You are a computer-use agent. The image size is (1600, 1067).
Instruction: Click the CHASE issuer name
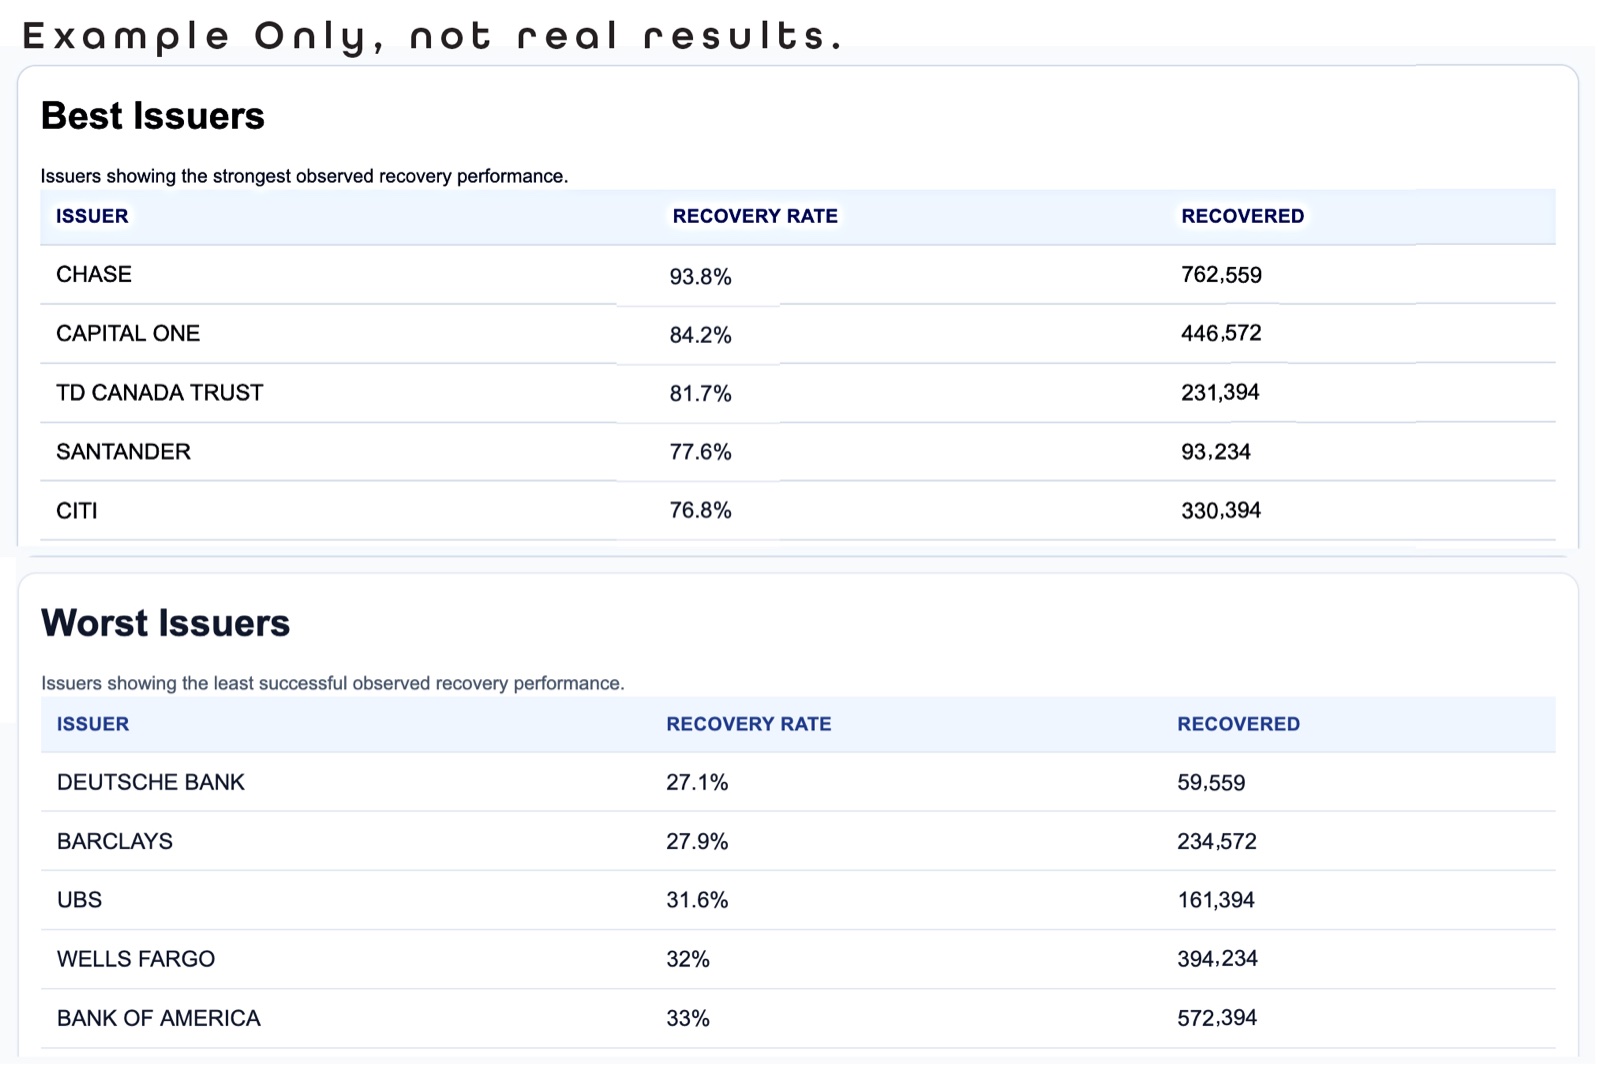click(94, 274)
